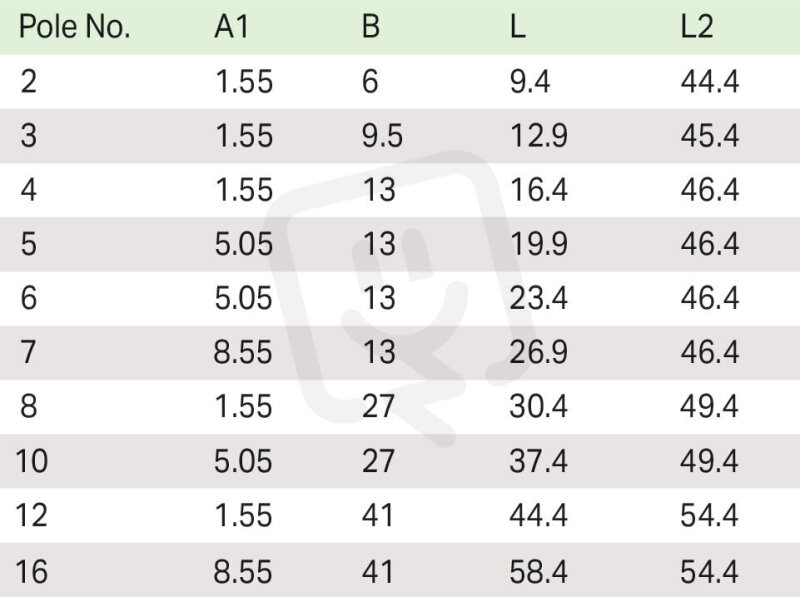Click B value 9.5 for pole 3

point(382,136)
